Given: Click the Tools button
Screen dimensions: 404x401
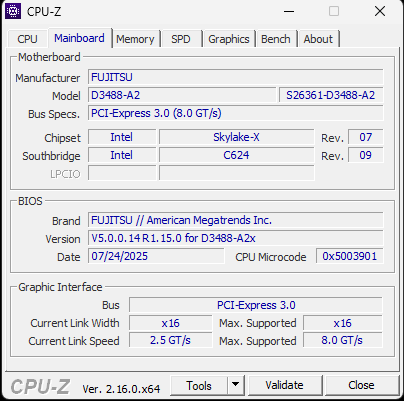Looking at the screenshot, I should tap(199, 386).
